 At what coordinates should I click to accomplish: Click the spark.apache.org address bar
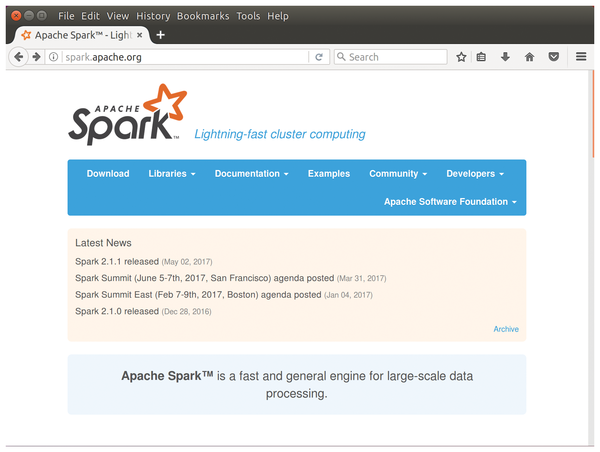coord(186,57)
